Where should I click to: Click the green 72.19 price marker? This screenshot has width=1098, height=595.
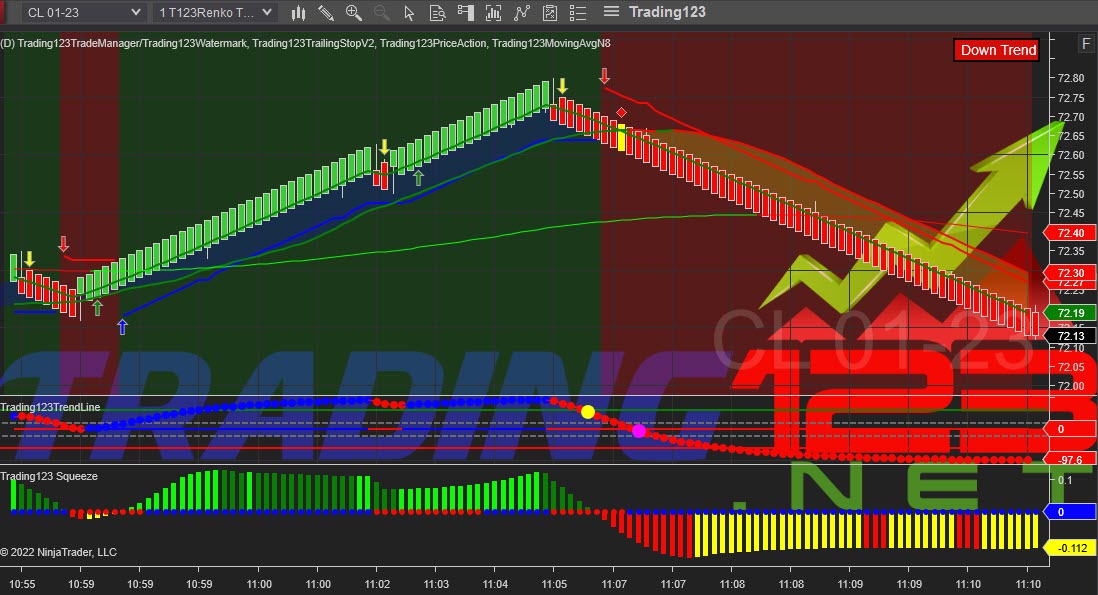[1070, 313]
